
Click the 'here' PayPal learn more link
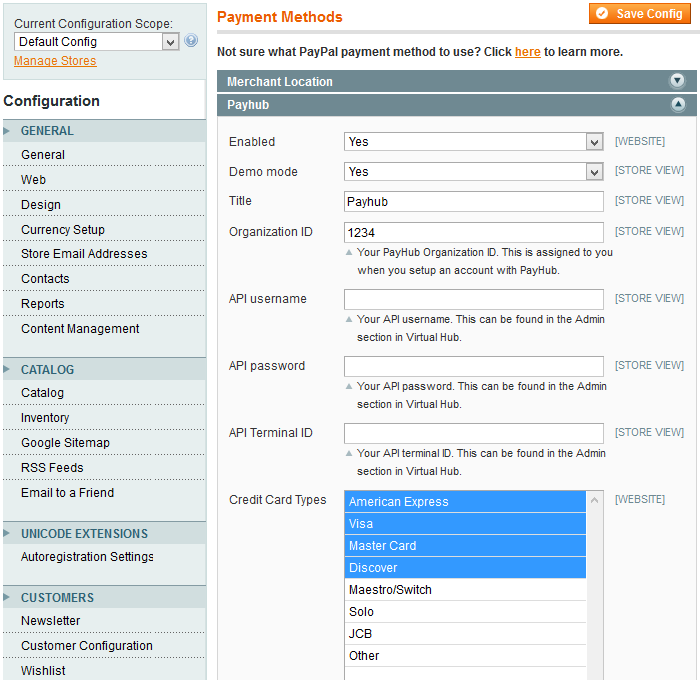(x=528, y=52)
